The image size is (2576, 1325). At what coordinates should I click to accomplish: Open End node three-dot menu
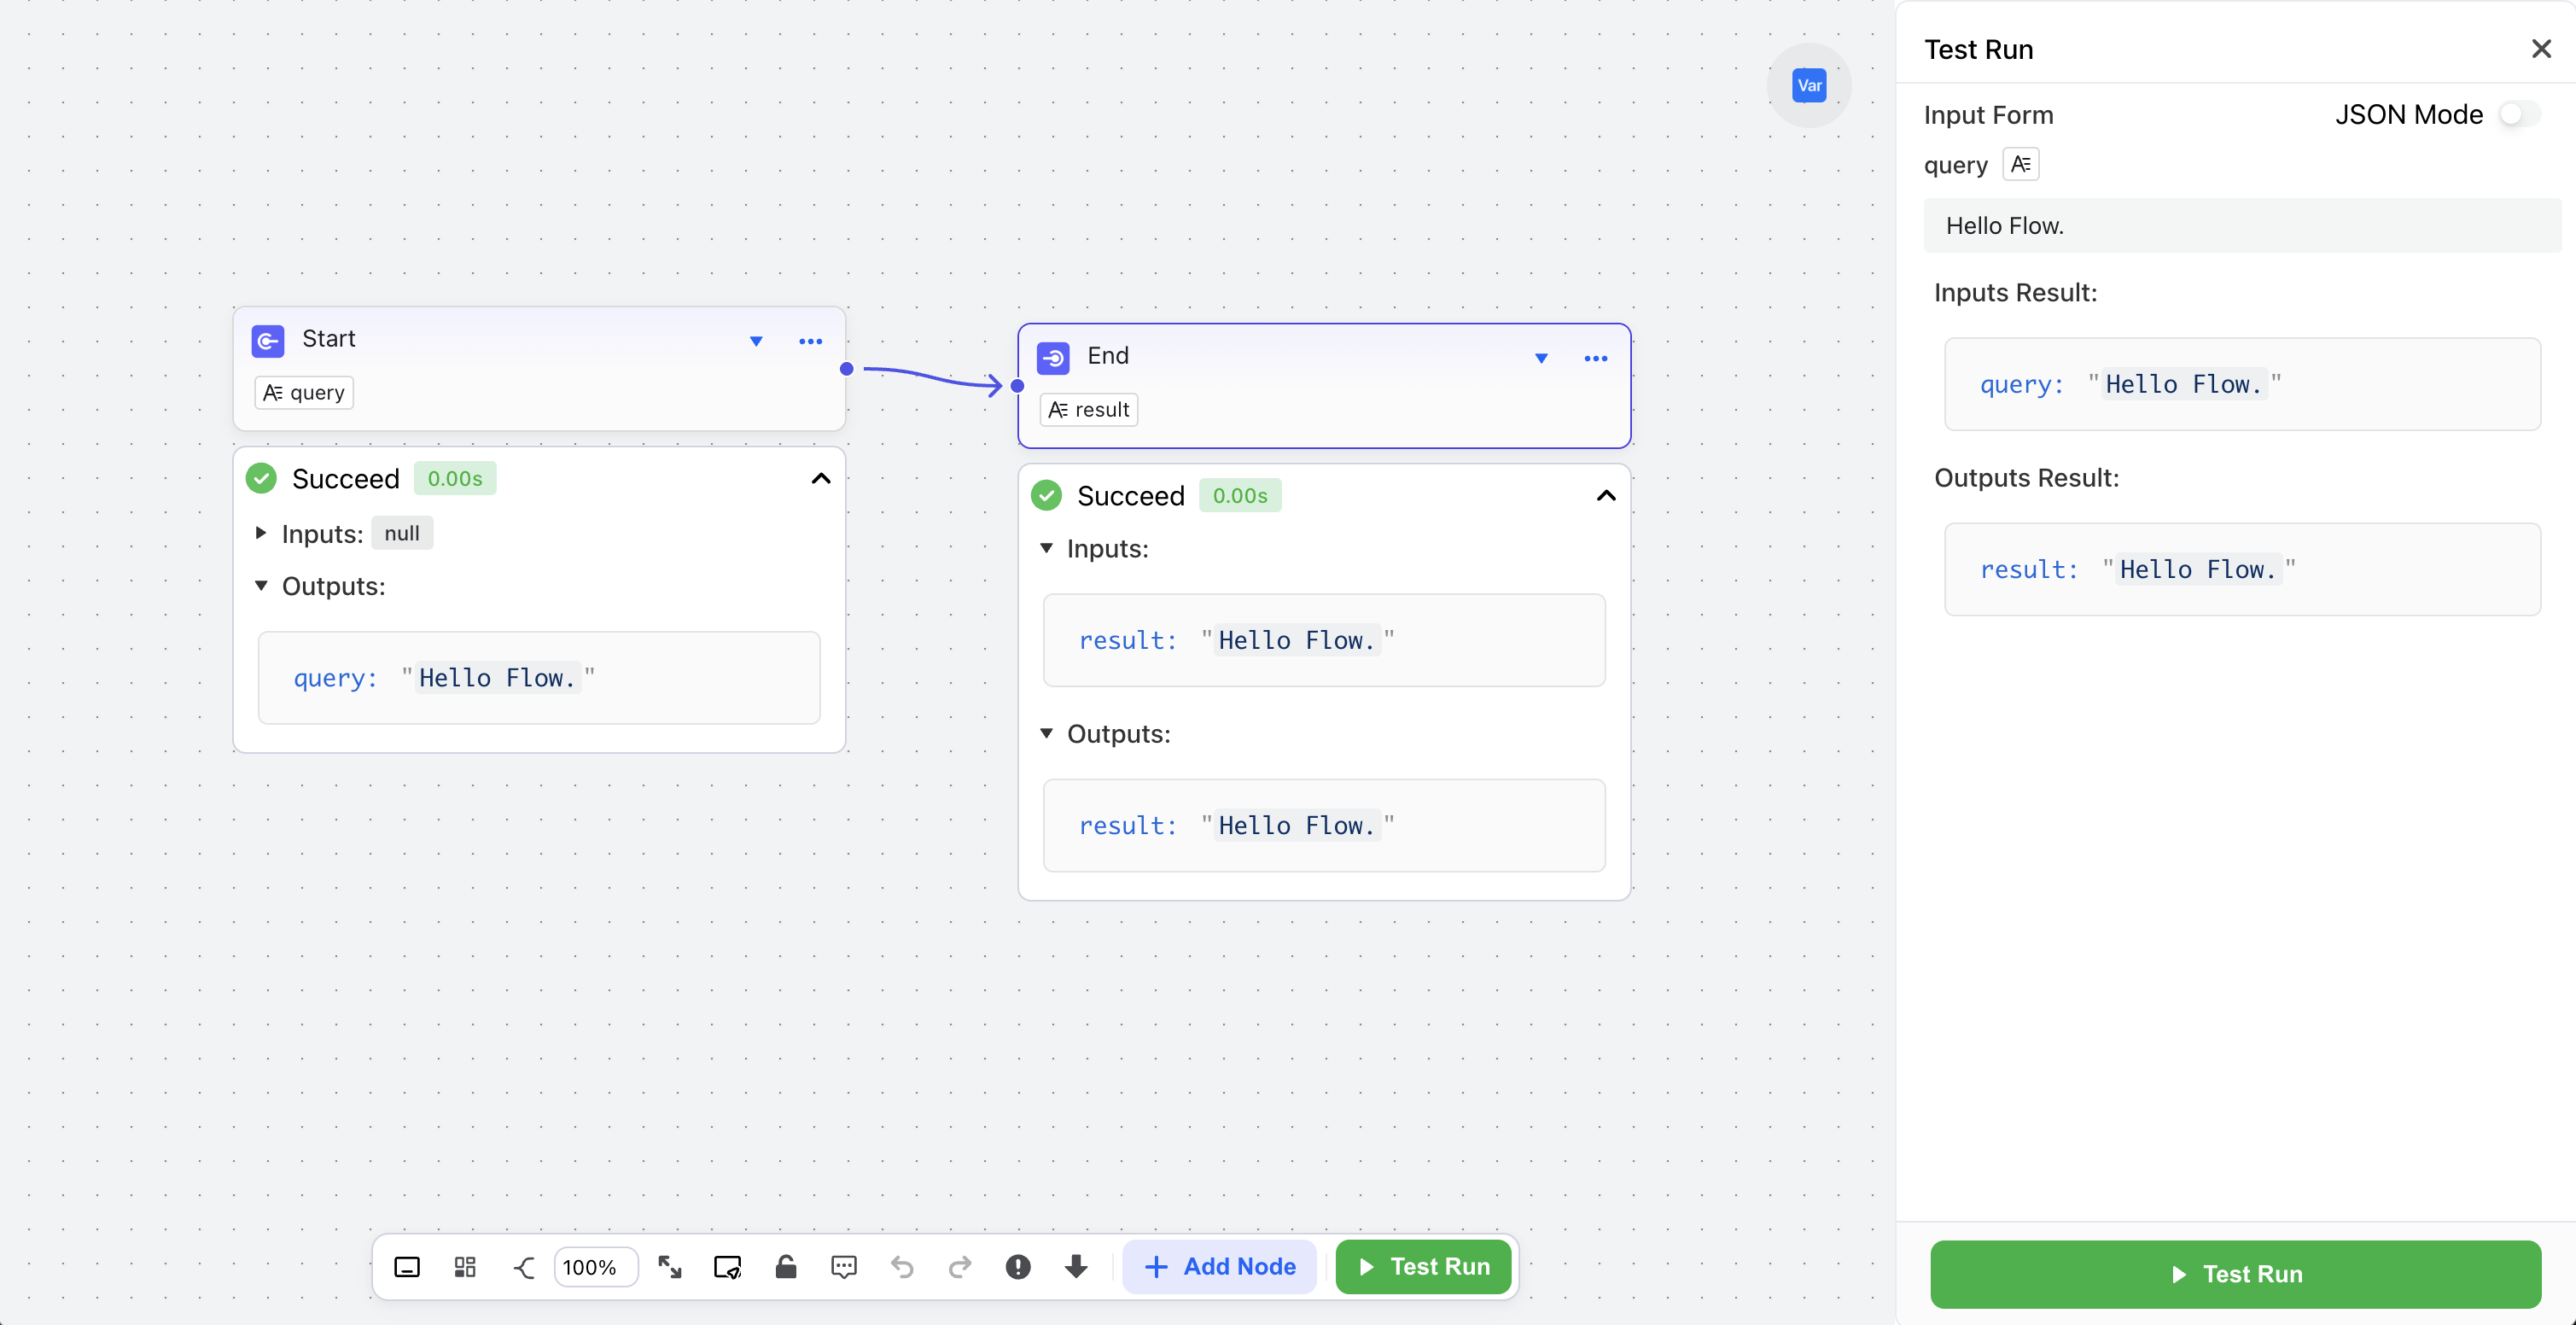pyautogui.click(x=1595, y=358)
